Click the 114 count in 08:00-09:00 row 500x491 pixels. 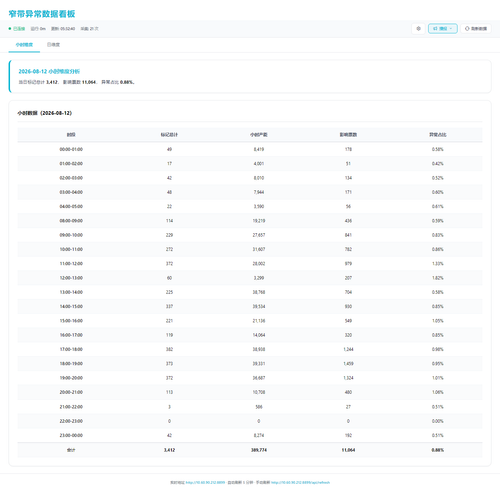pos(169,221)
